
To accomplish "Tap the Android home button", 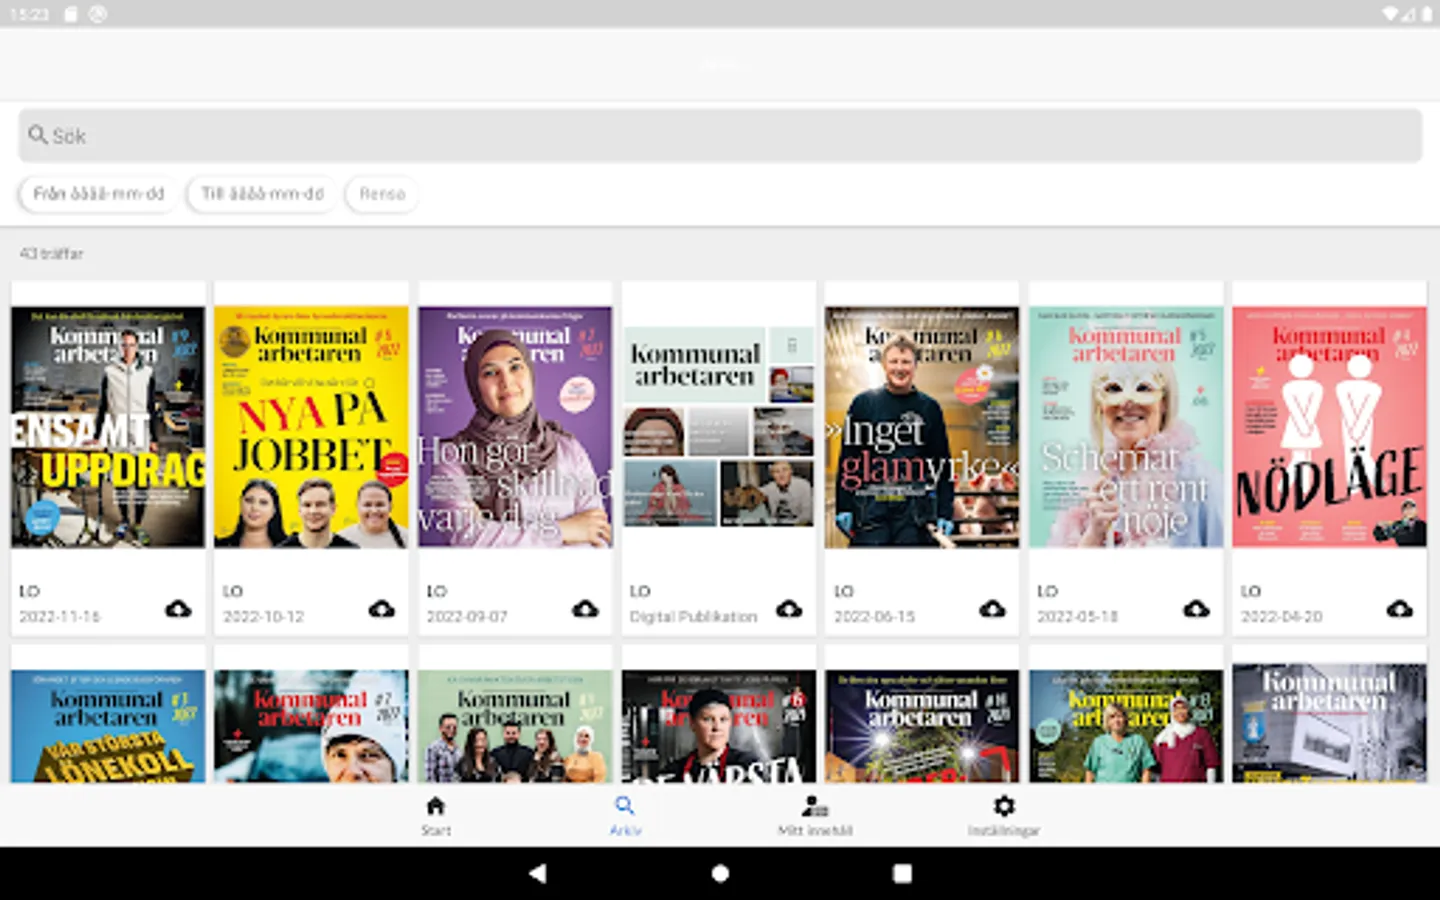I will pos(720,873).
